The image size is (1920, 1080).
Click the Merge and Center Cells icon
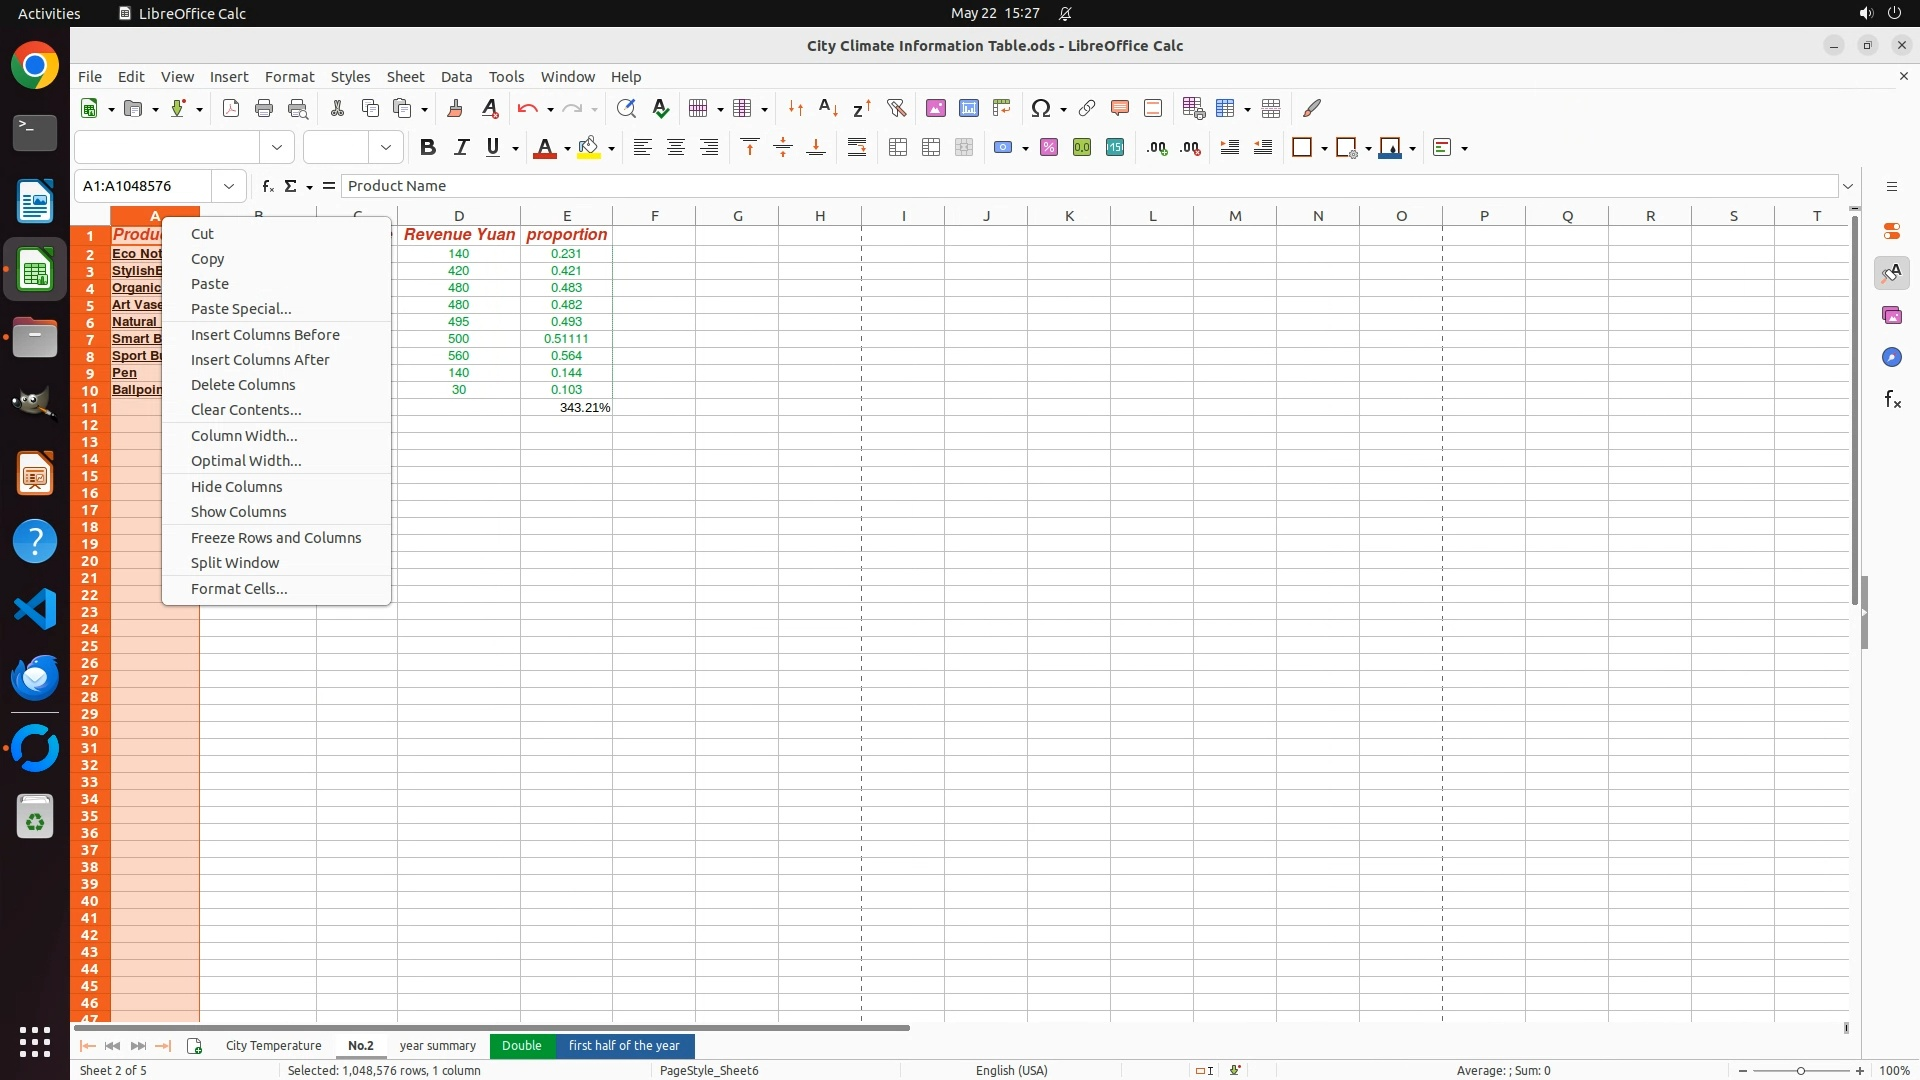pyautogui.click(x=897, y=148)
